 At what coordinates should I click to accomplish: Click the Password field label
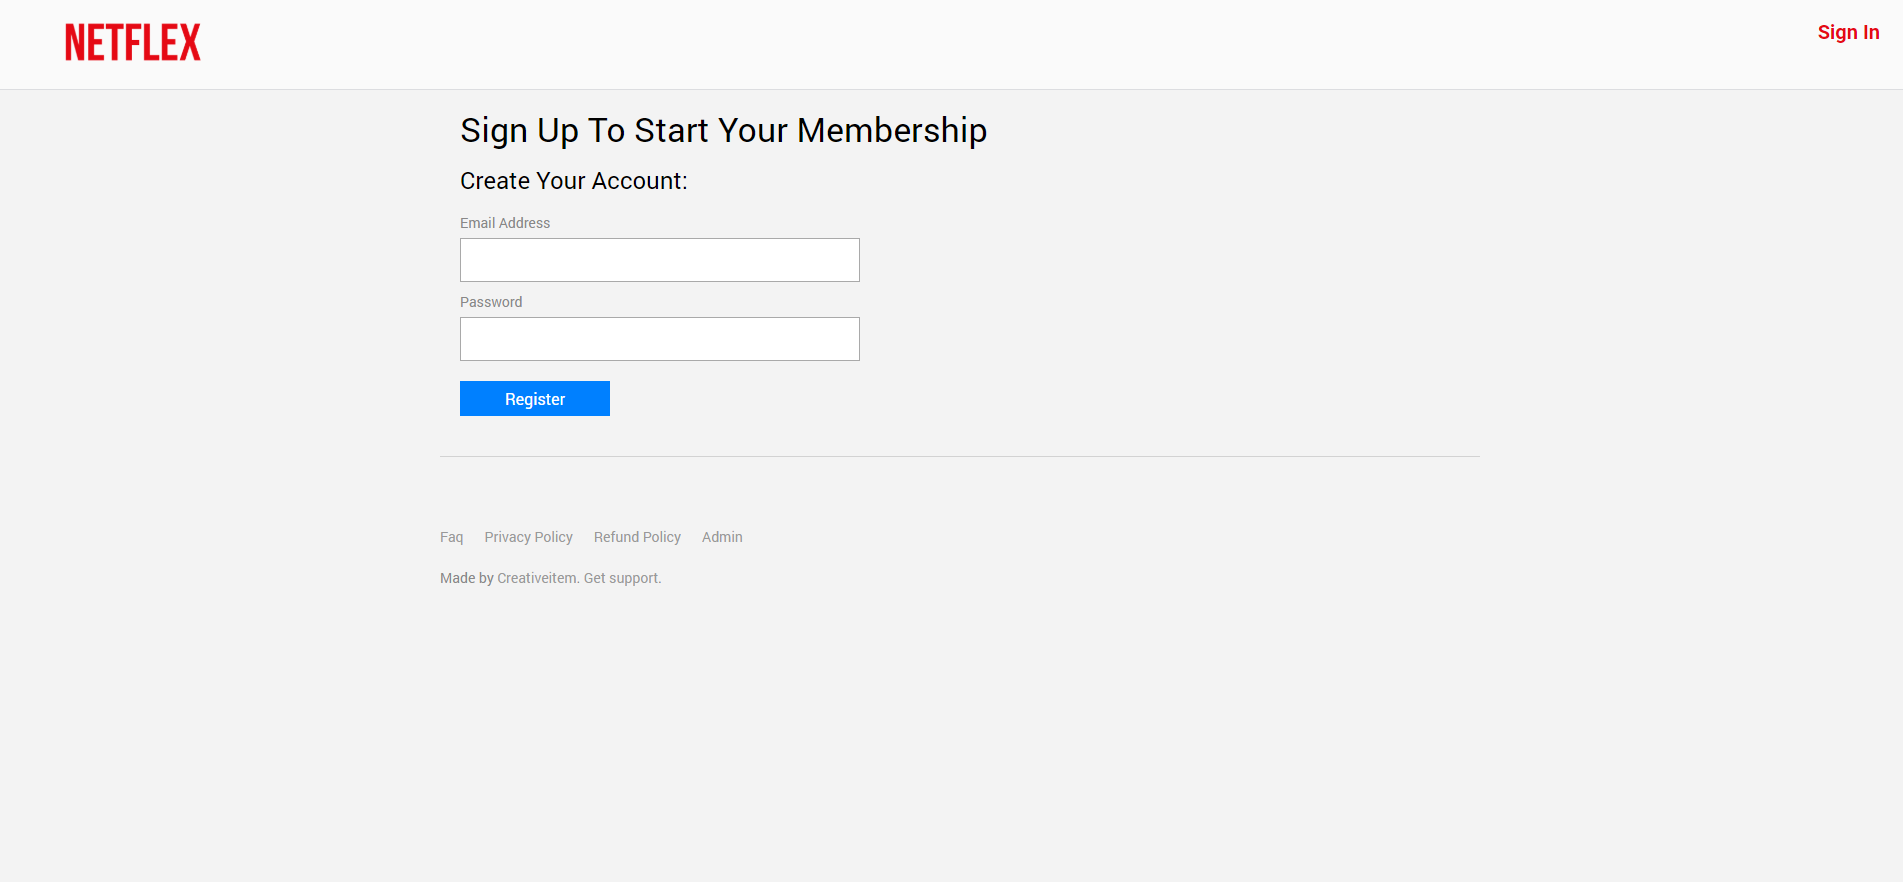[x=491, y=302]
